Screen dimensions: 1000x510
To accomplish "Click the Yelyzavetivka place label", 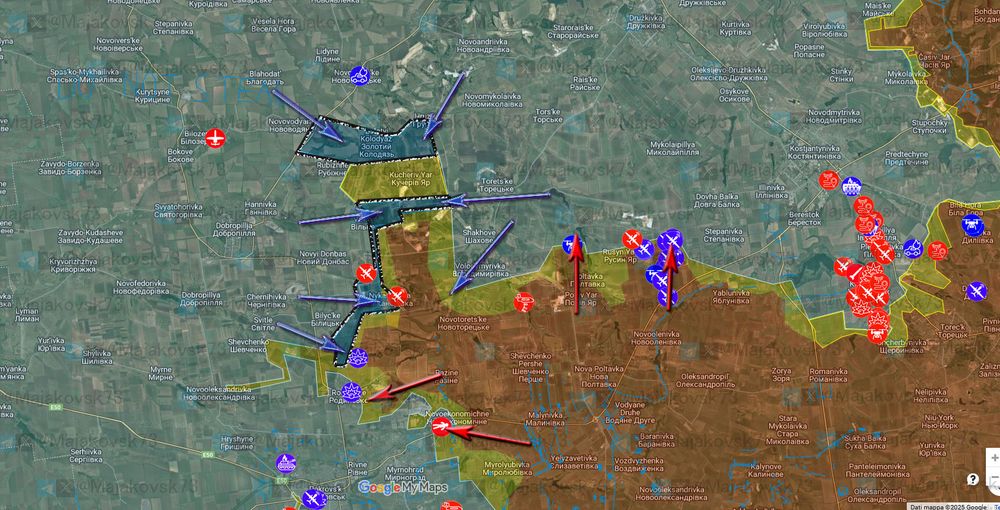I will 573,462.
